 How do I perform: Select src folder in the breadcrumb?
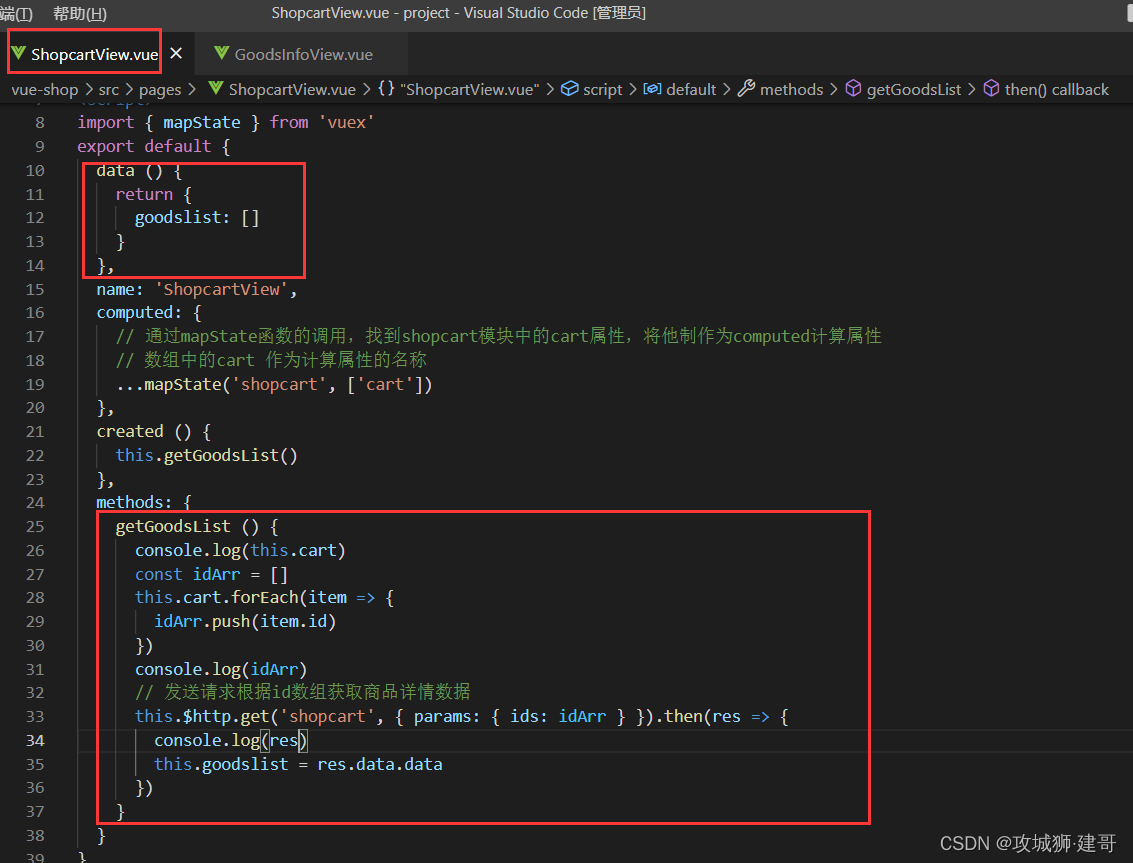tap(108, 90)
